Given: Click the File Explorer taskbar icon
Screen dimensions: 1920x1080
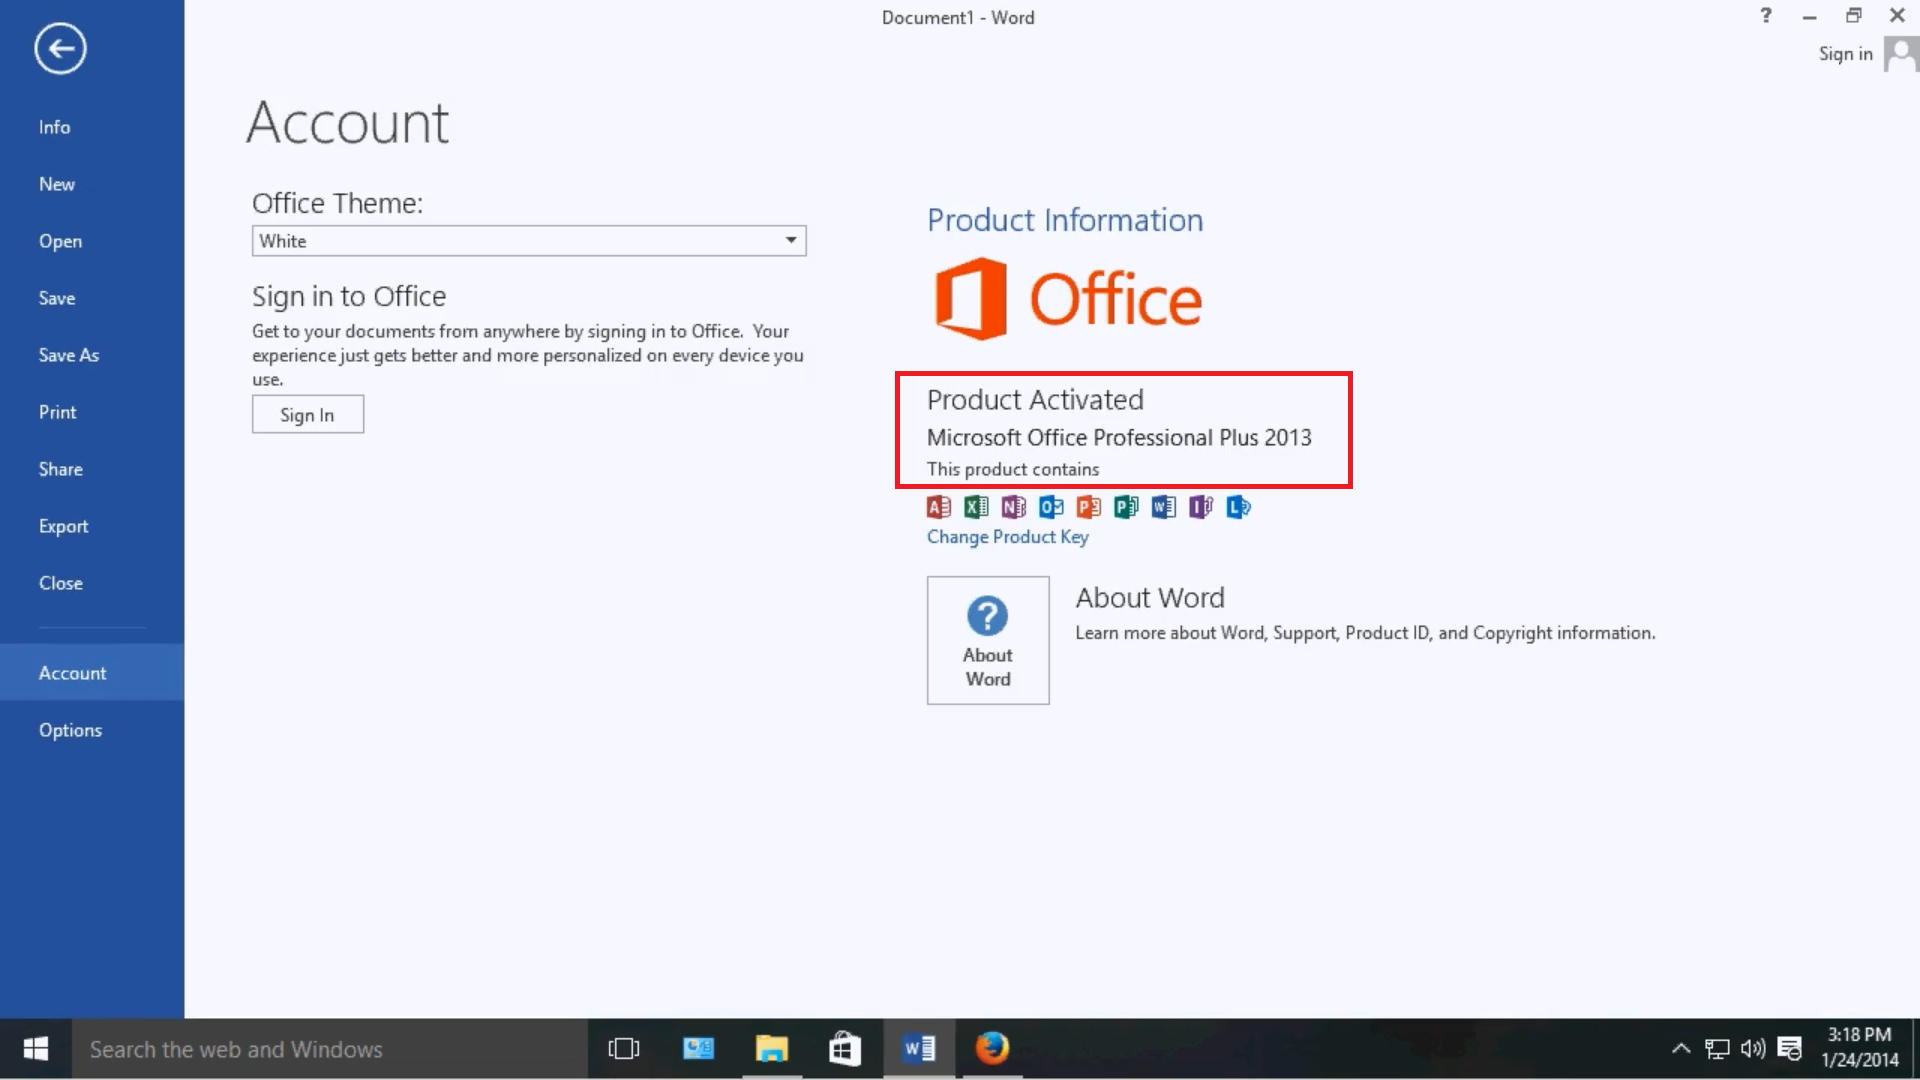Looking at the screenshot, I should point(770,1048).
